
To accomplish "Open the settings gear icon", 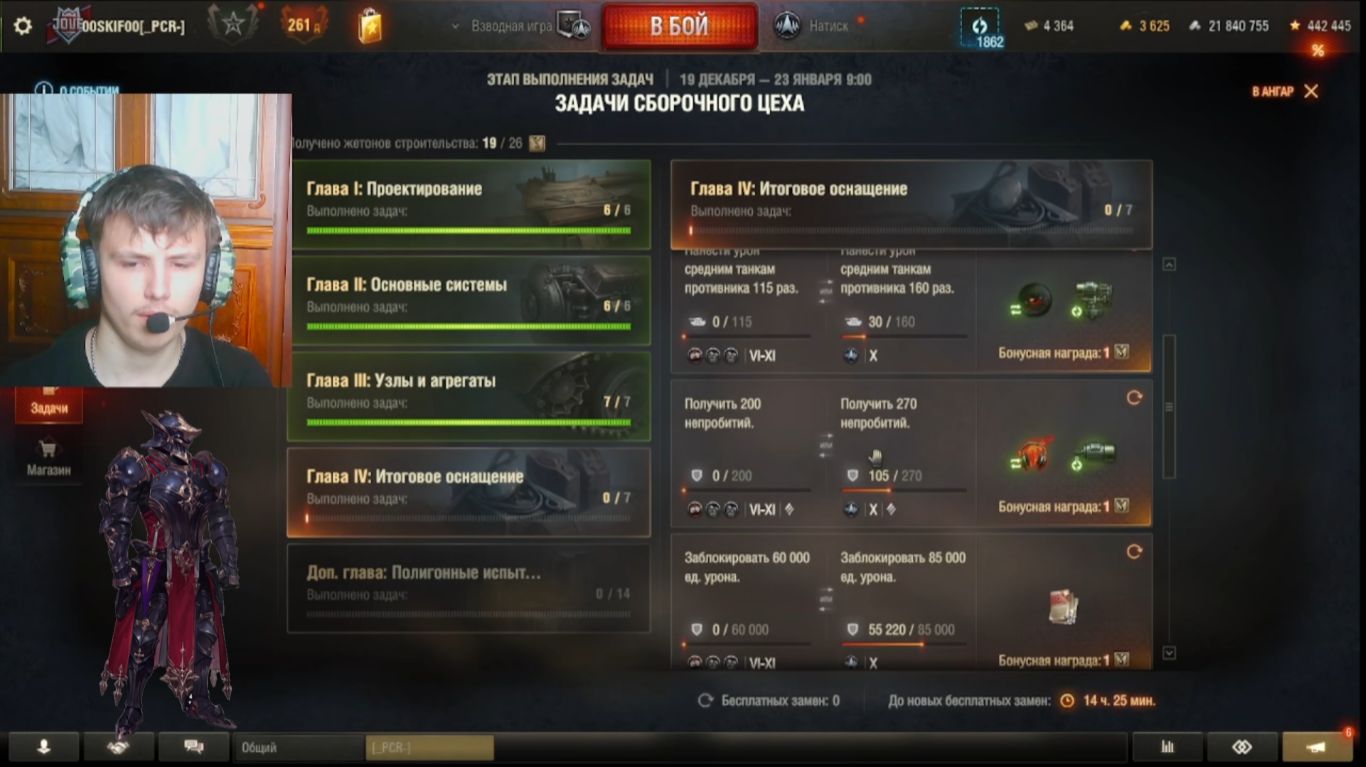I will (x=22, y=26).
